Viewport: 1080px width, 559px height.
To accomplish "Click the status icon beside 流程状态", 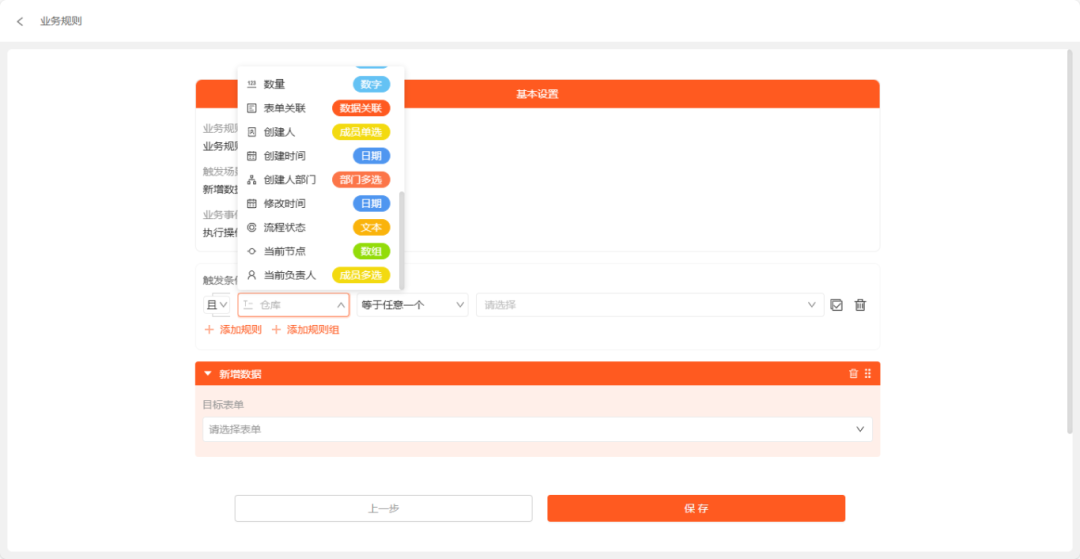I will click(251, 227).
